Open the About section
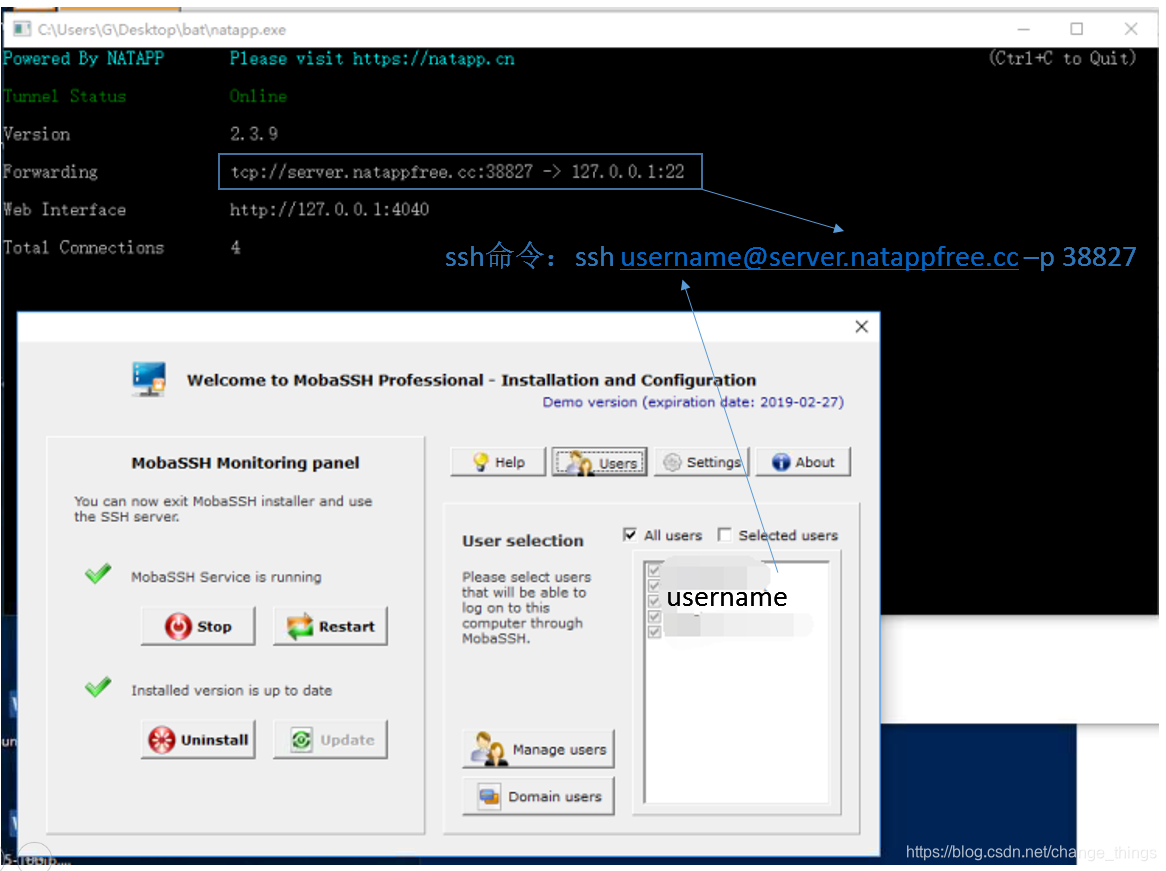The image size is (1166, 871). [803, 462]
